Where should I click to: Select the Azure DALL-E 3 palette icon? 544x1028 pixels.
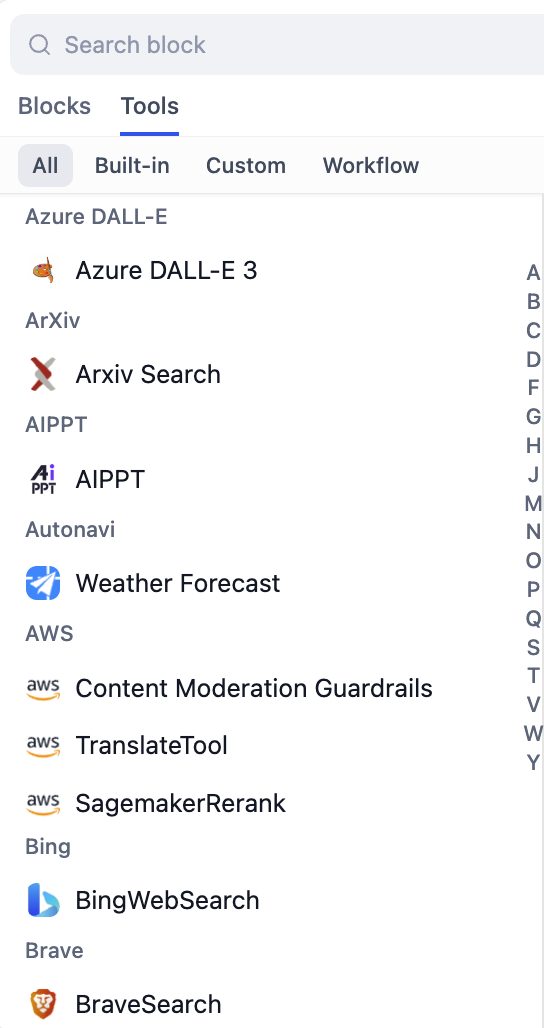pyautogui.click(x=43, y=270)
